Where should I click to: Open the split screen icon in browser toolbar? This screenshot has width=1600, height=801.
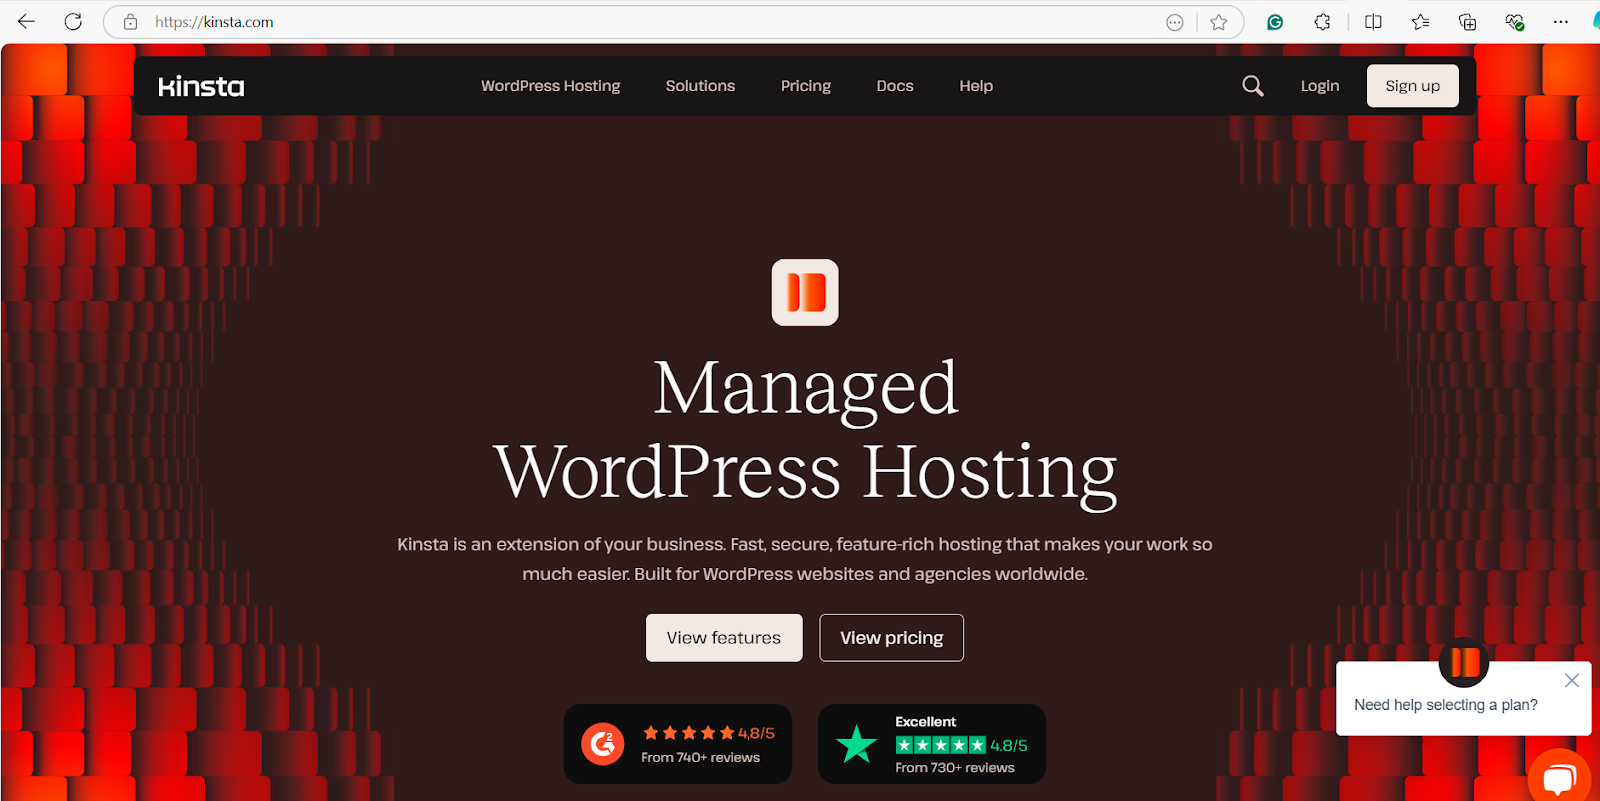pos(1373,22)
